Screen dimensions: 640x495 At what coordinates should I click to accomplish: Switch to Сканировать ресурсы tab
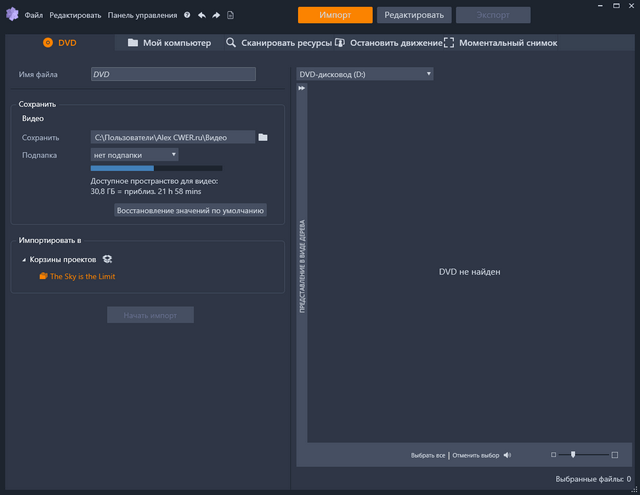tap(278, 43)
